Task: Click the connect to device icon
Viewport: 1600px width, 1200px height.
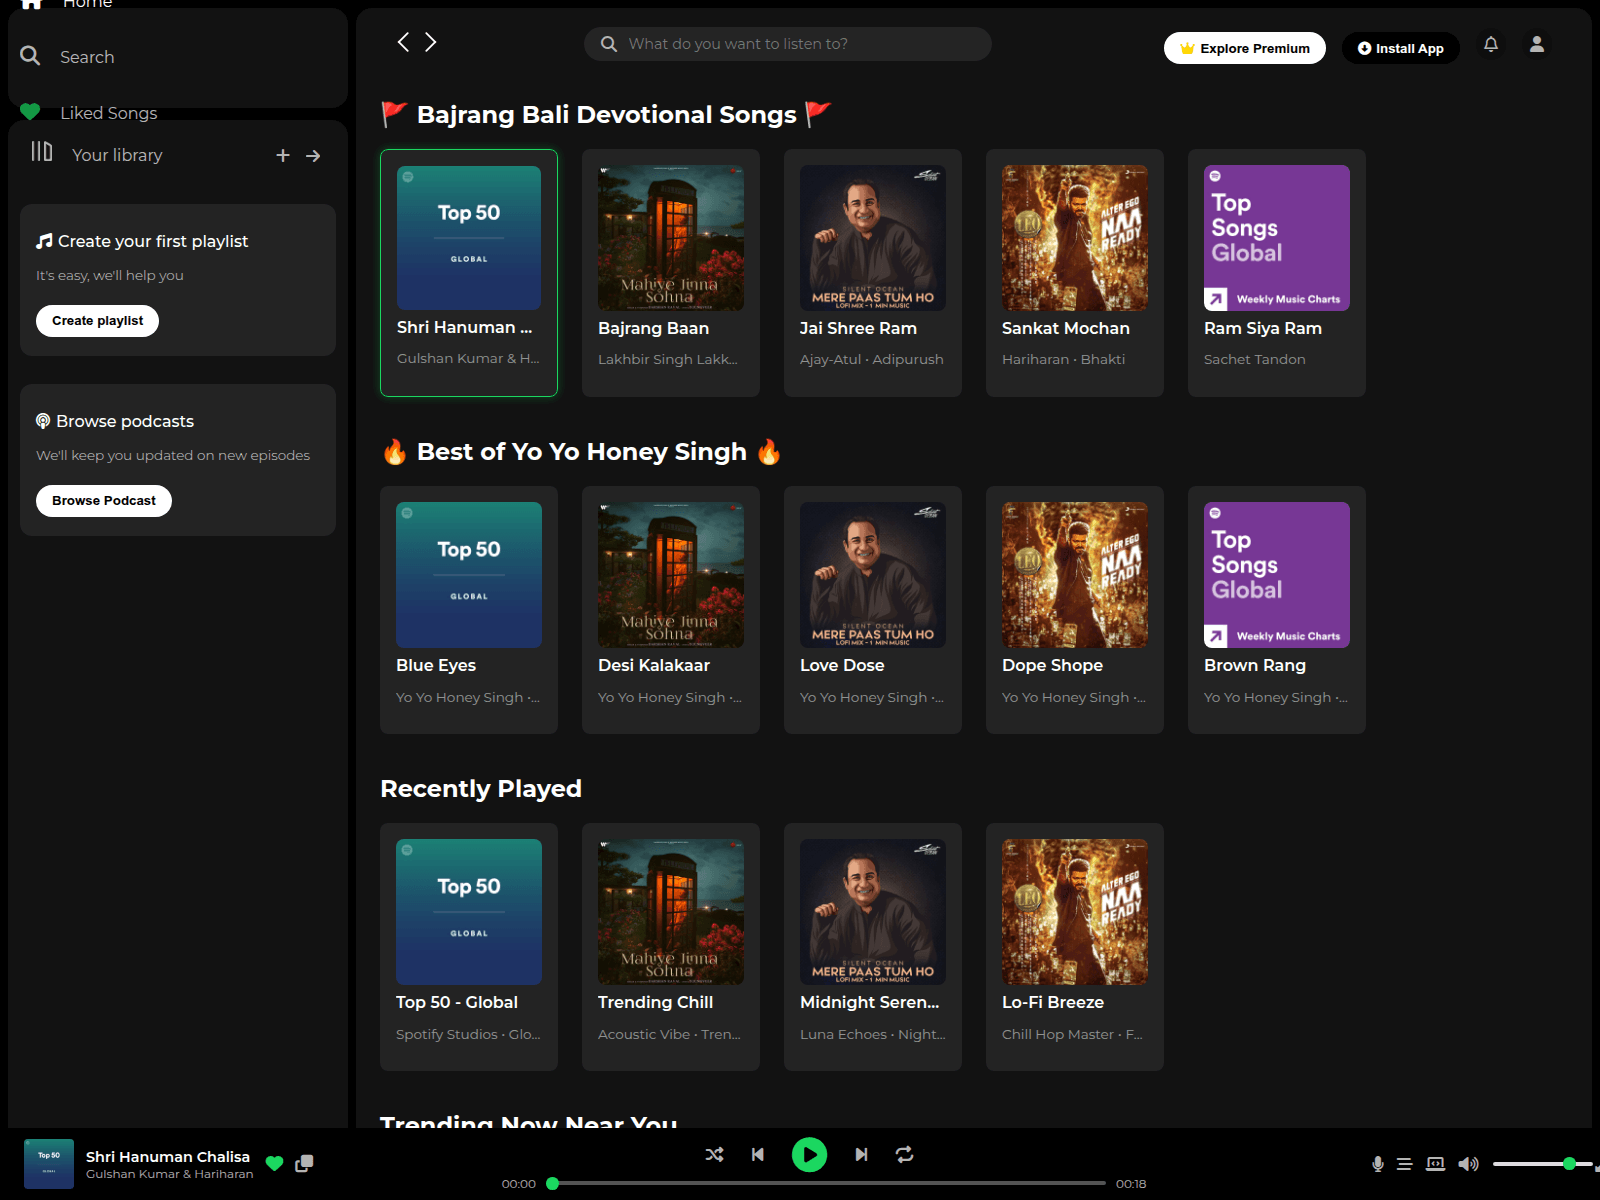Action: [1435, 1163]
